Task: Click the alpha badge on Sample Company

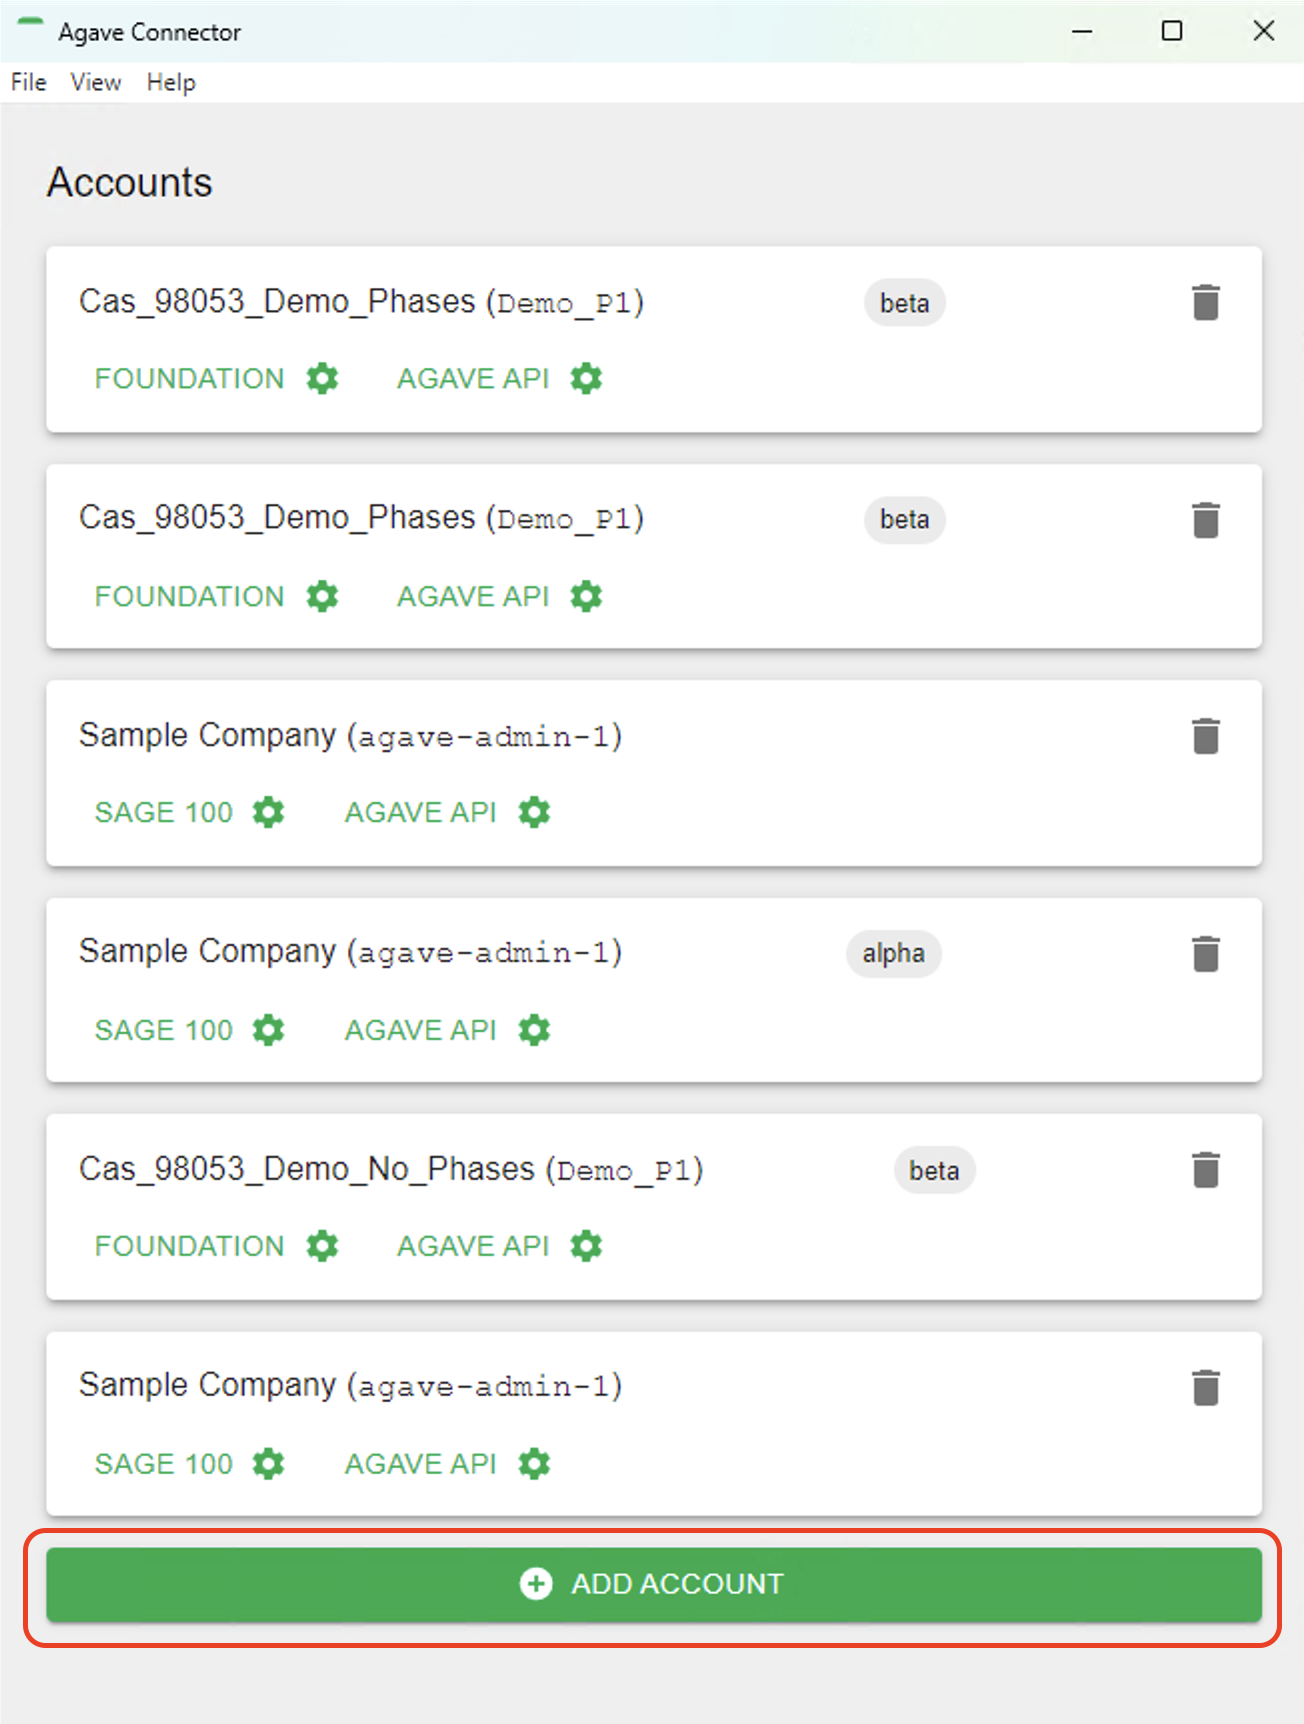Action: click(x=892, y=953)
